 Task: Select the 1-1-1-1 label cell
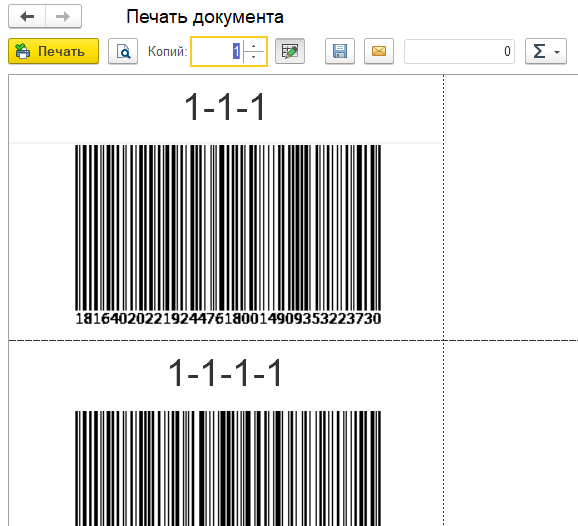(226, 374)
